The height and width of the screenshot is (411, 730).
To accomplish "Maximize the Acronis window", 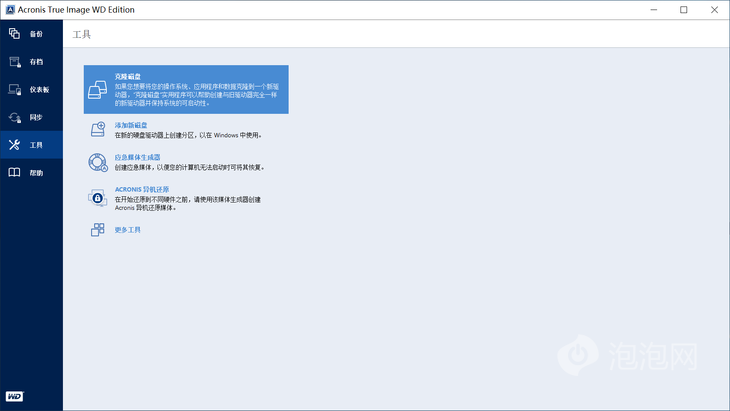I will pos(683,10).
